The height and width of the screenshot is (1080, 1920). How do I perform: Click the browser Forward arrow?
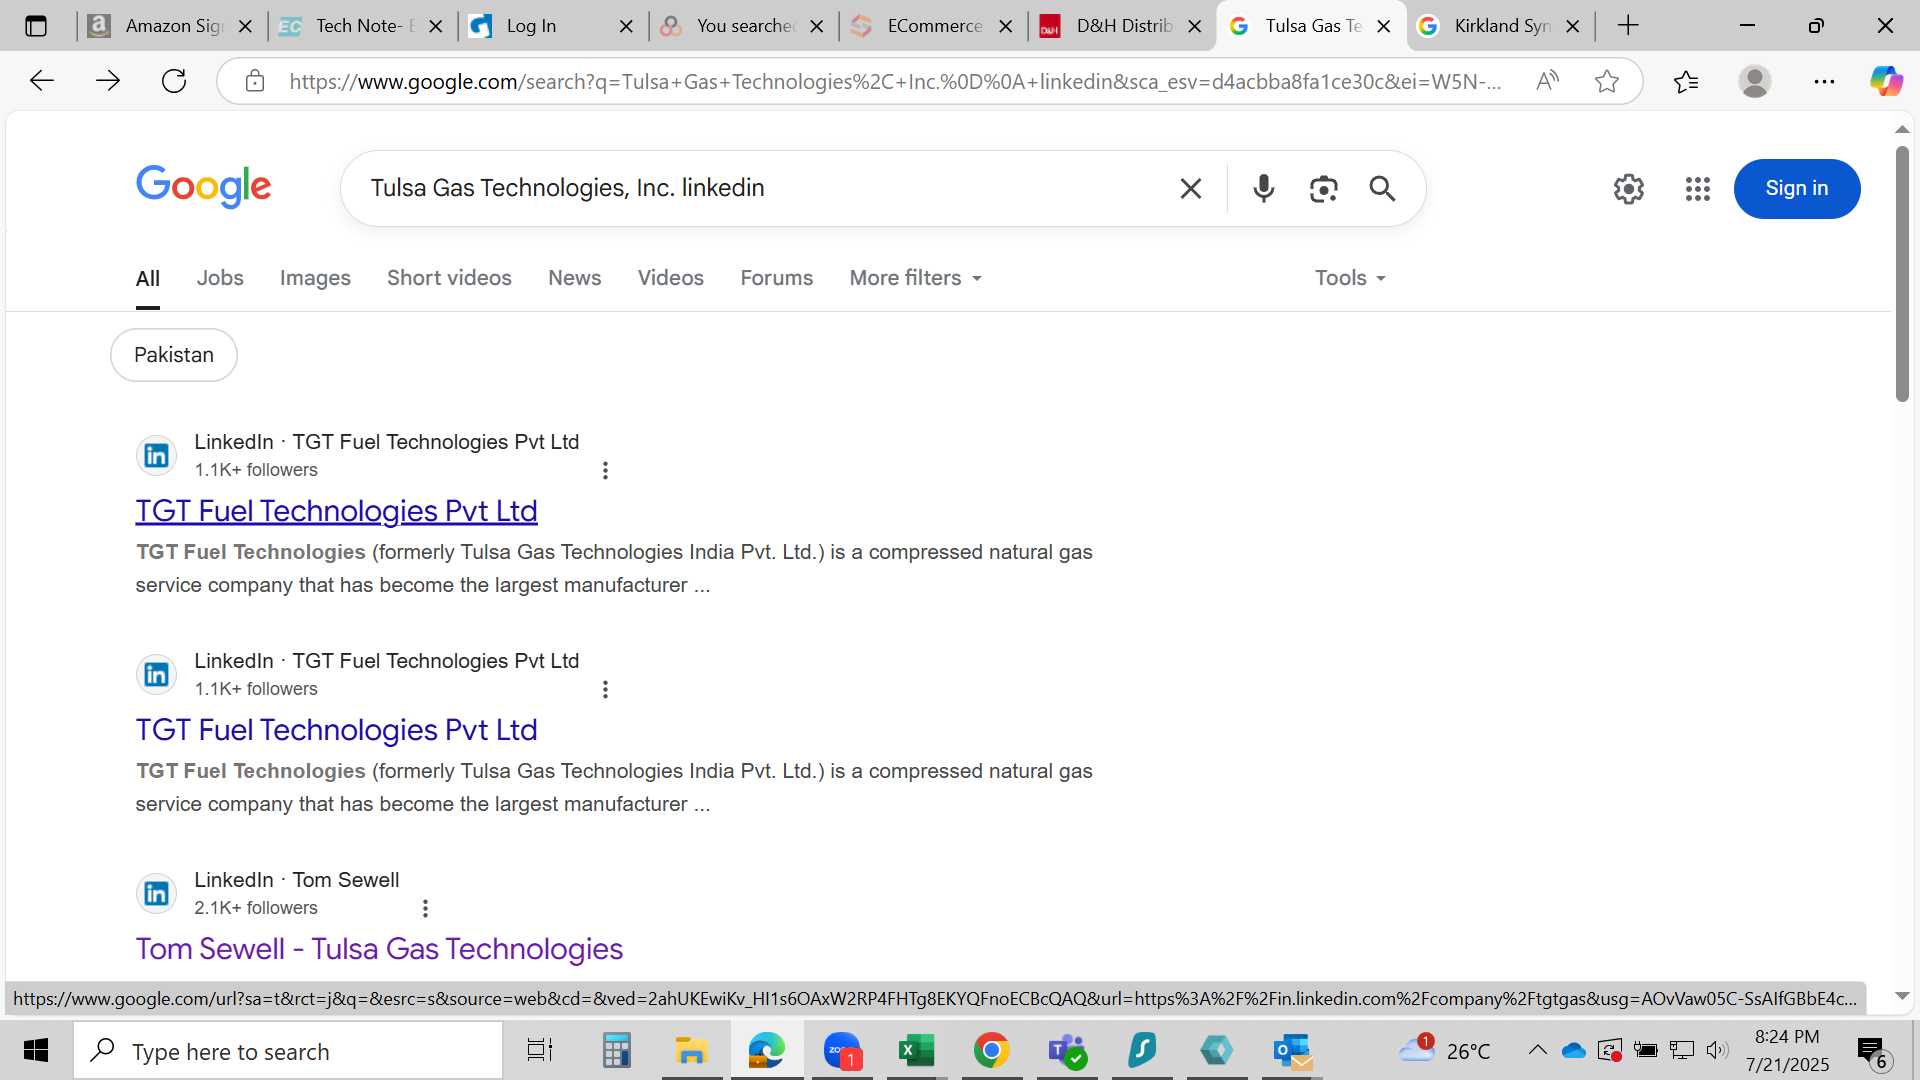(107, 81)
